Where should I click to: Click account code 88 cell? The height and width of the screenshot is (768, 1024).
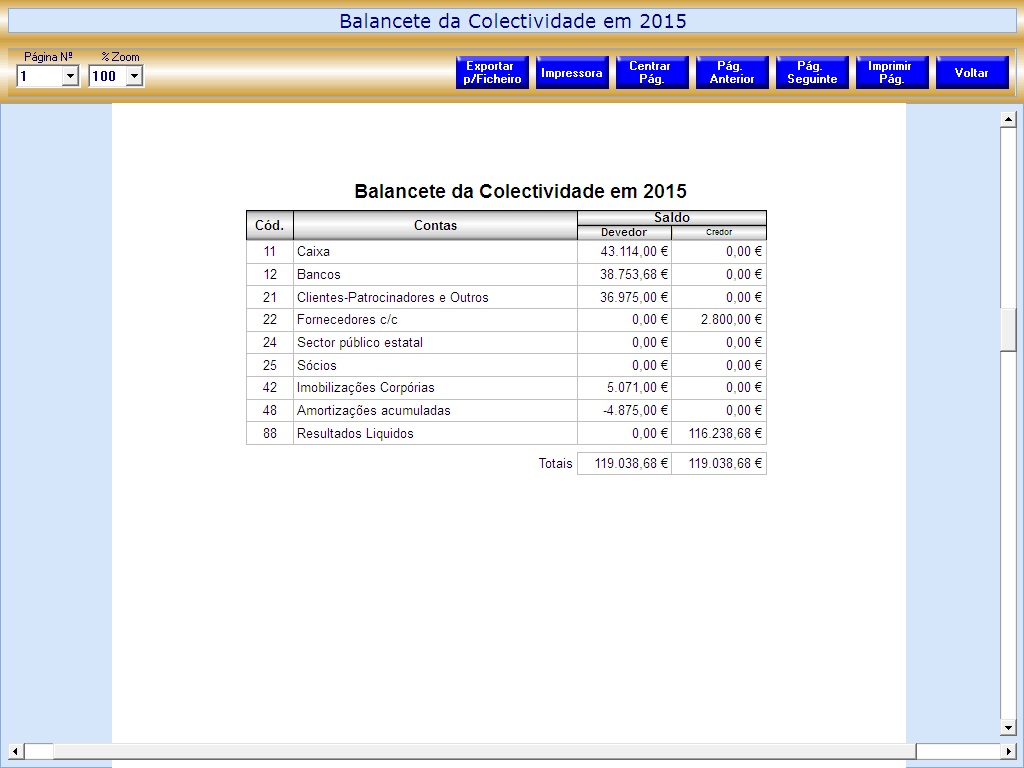(x=270, y=433)
